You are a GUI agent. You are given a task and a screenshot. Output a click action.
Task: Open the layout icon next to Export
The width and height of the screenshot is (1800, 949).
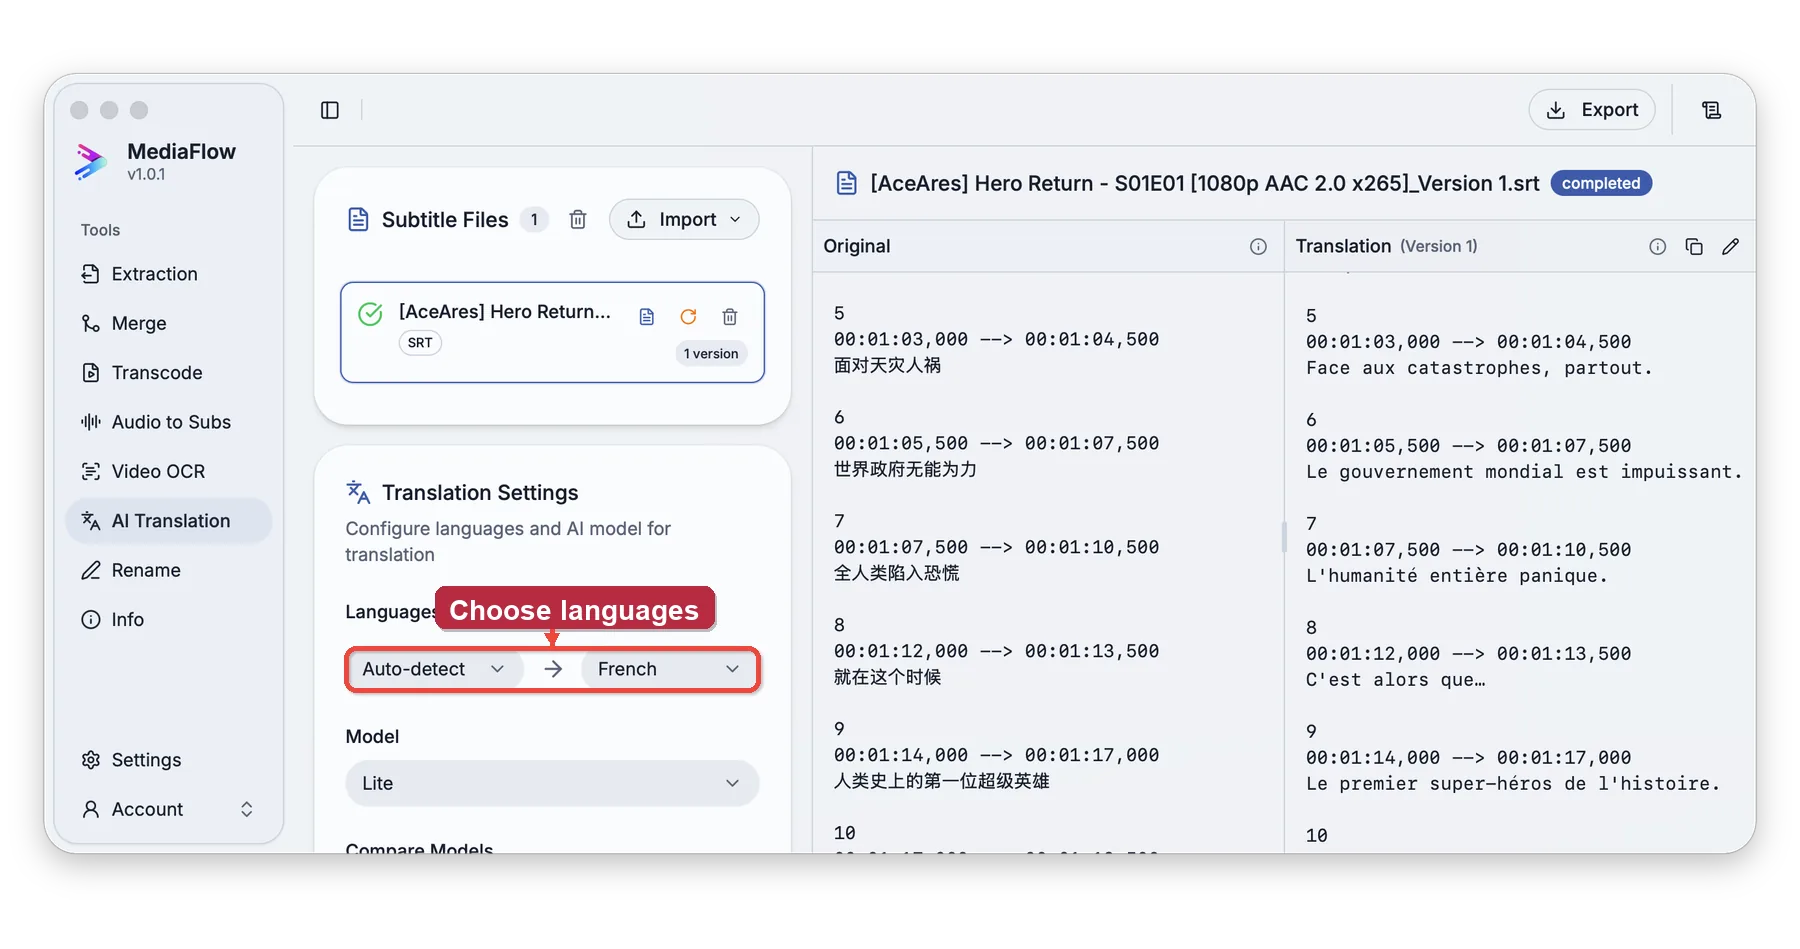tap(1712, 110)
